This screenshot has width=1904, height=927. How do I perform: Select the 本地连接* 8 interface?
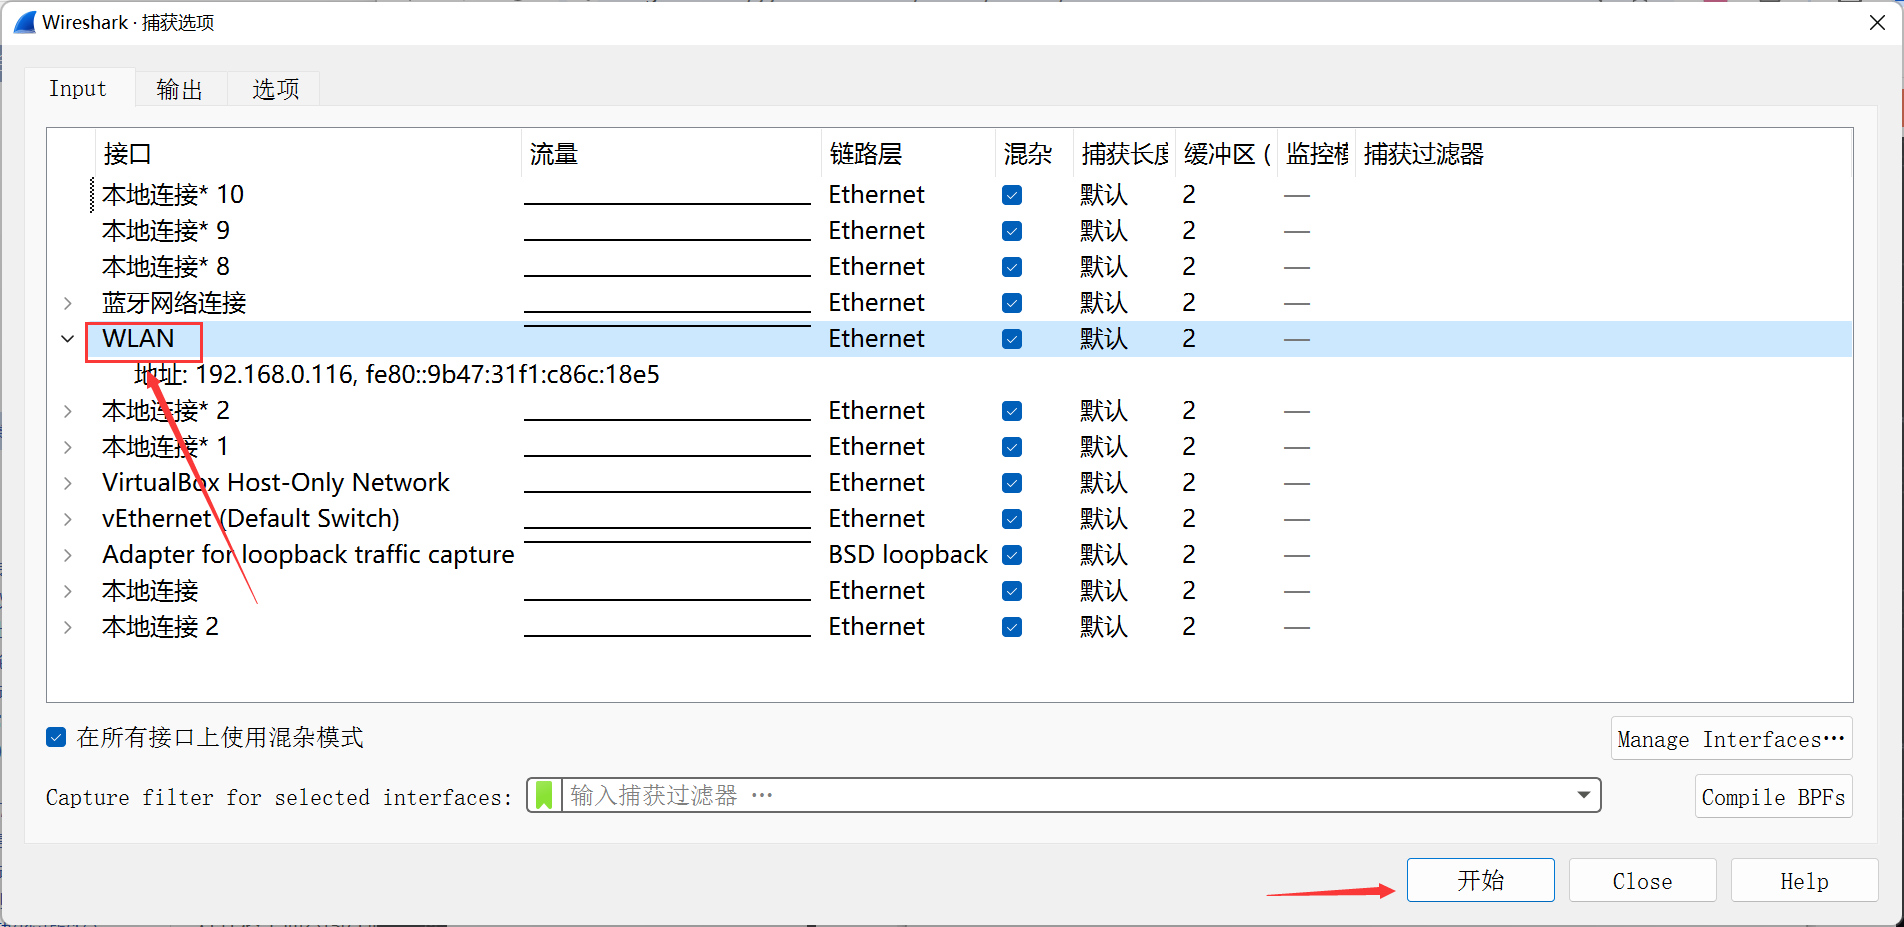pos(166,267)
